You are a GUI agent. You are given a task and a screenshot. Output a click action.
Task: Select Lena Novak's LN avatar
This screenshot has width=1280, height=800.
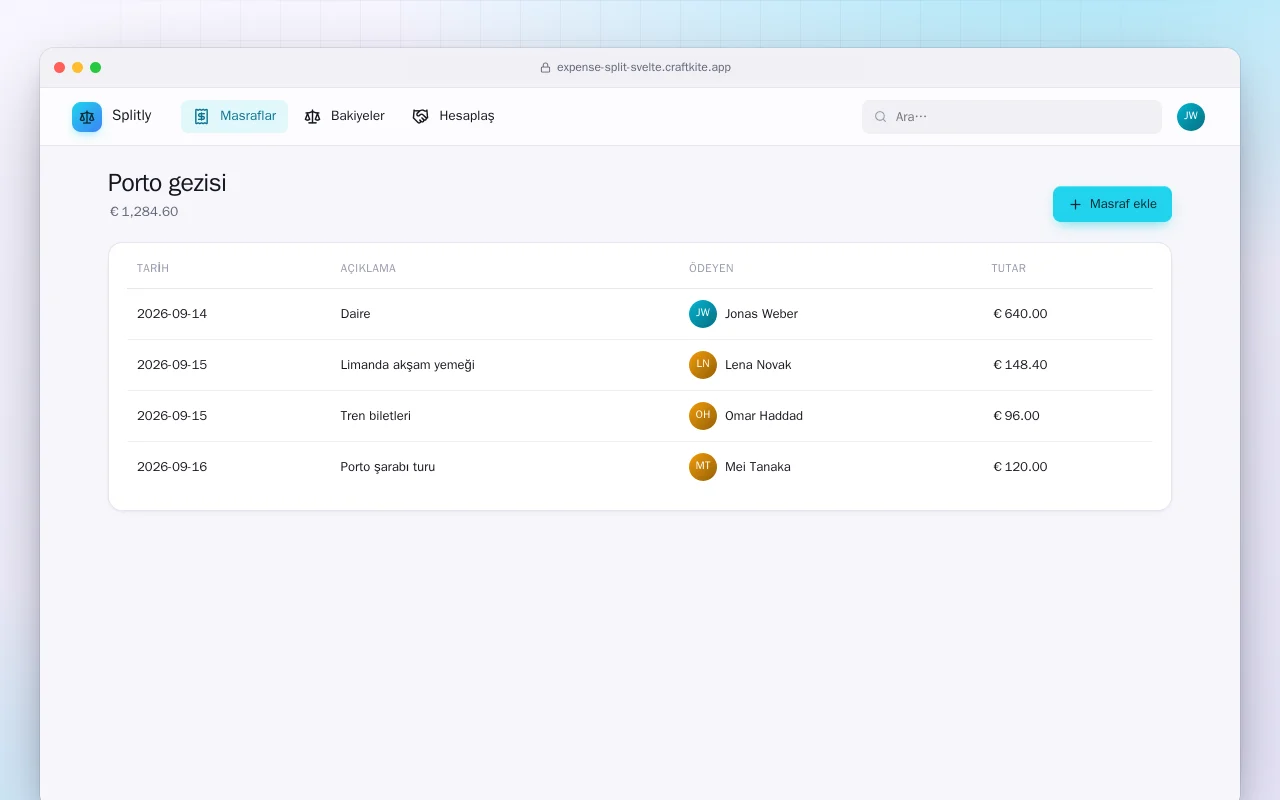pos(703,365)
